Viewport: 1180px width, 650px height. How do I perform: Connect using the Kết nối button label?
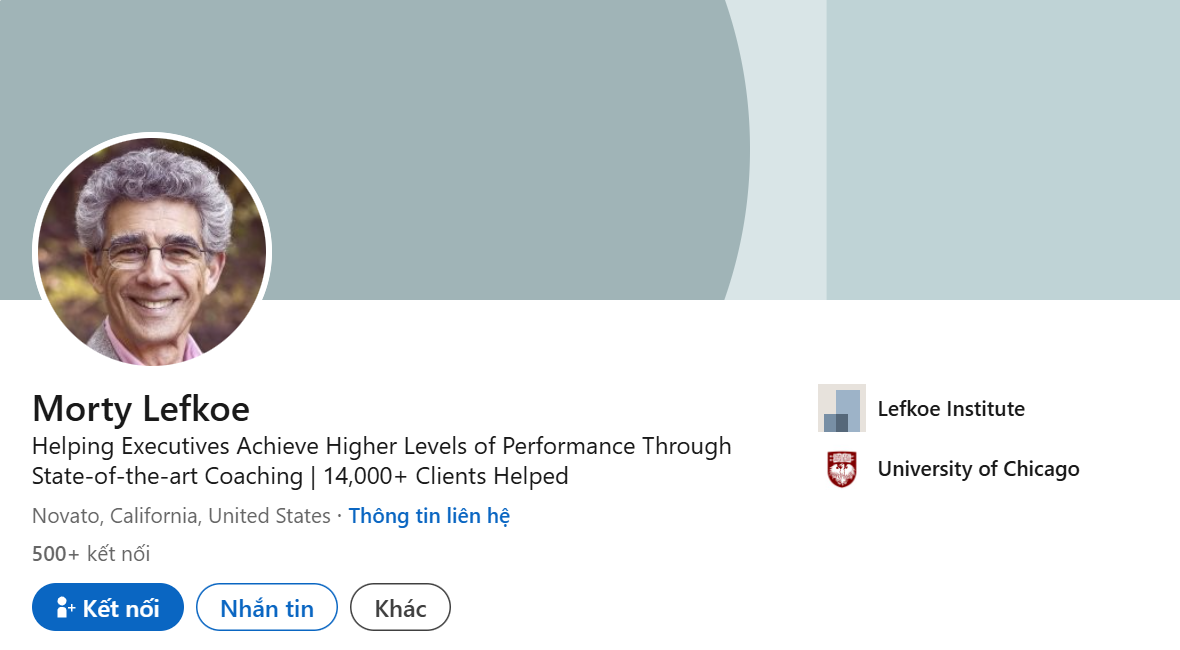pos(120,608)
